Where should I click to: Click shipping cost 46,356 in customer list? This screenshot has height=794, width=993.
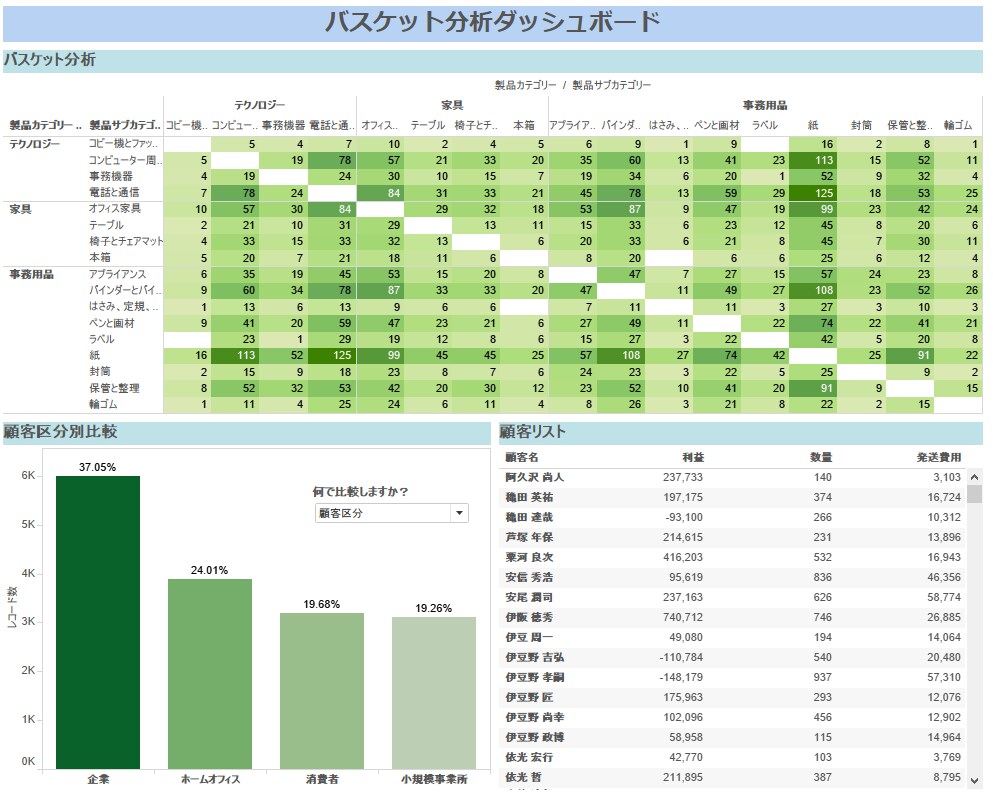tap(944, 577)
